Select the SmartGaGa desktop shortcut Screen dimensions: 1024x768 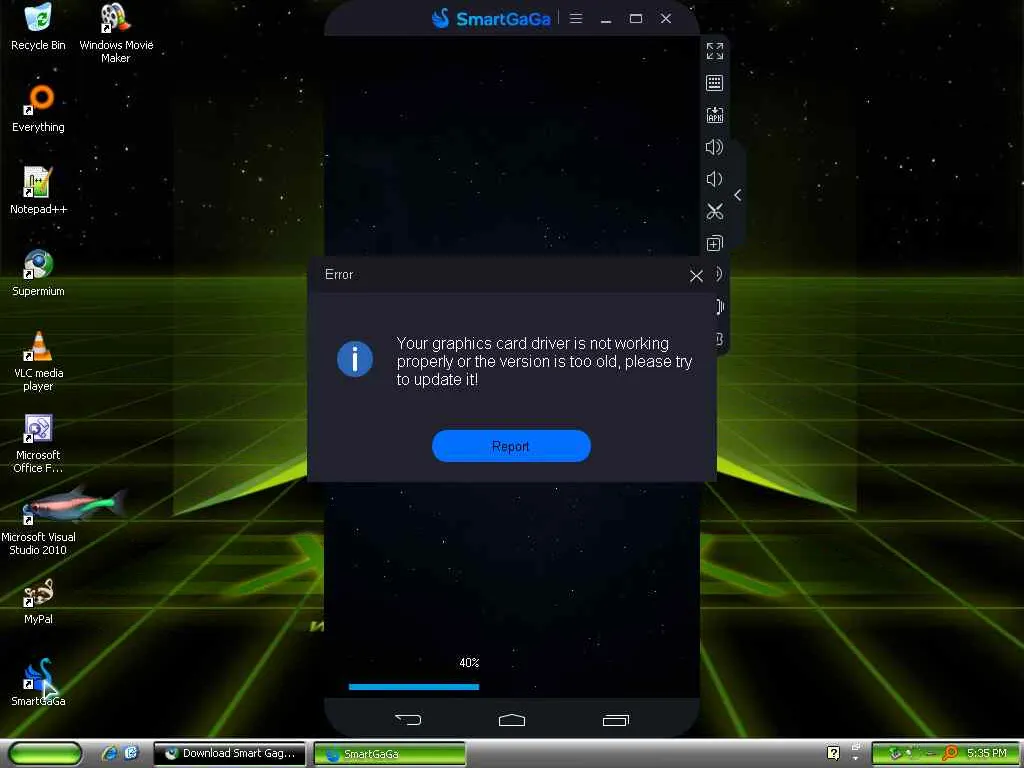point(38,683)
